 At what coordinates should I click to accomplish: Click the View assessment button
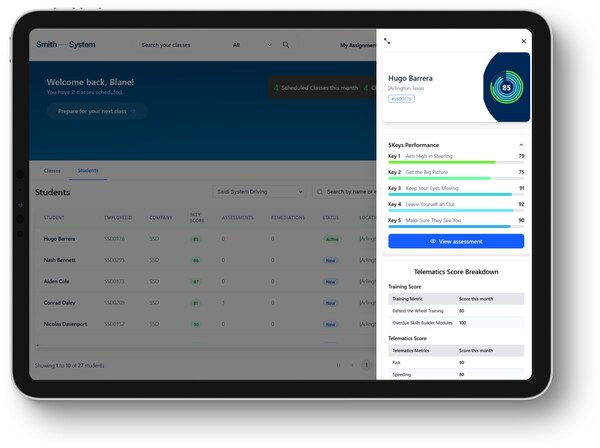[x=456, y=241]
